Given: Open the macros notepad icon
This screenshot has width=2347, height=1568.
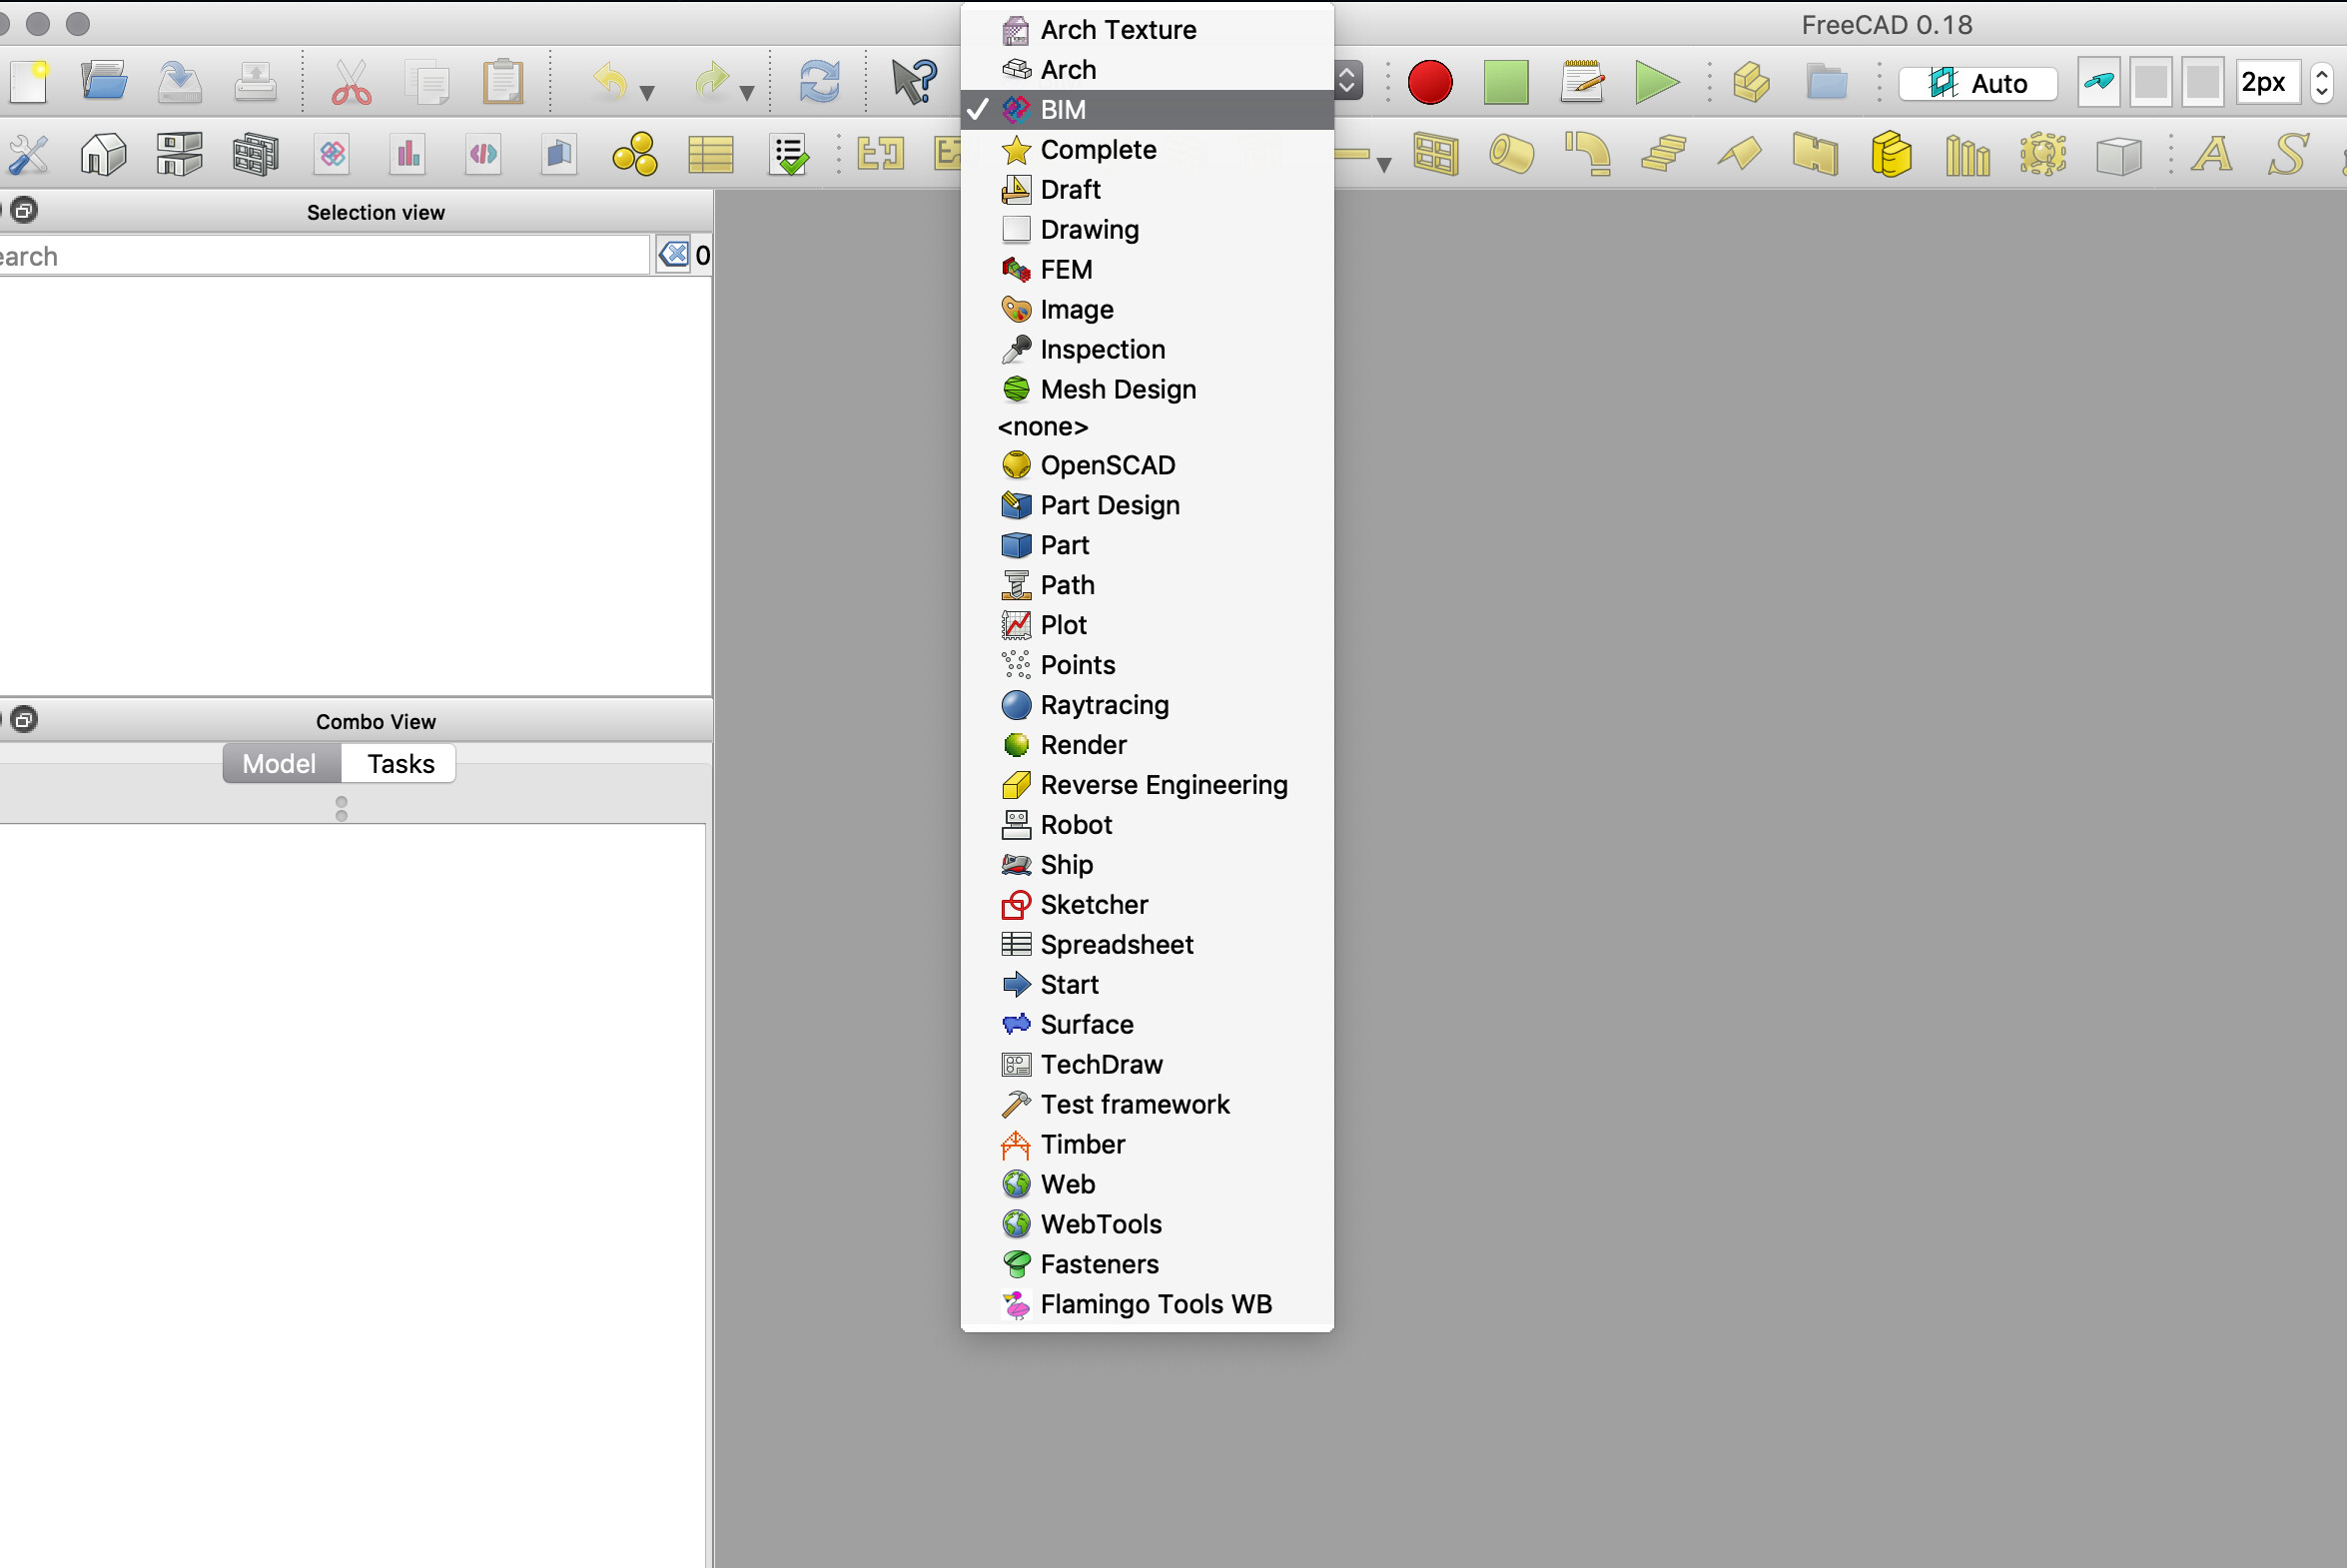Looking at the screenshot, I should pos(1582,82).
